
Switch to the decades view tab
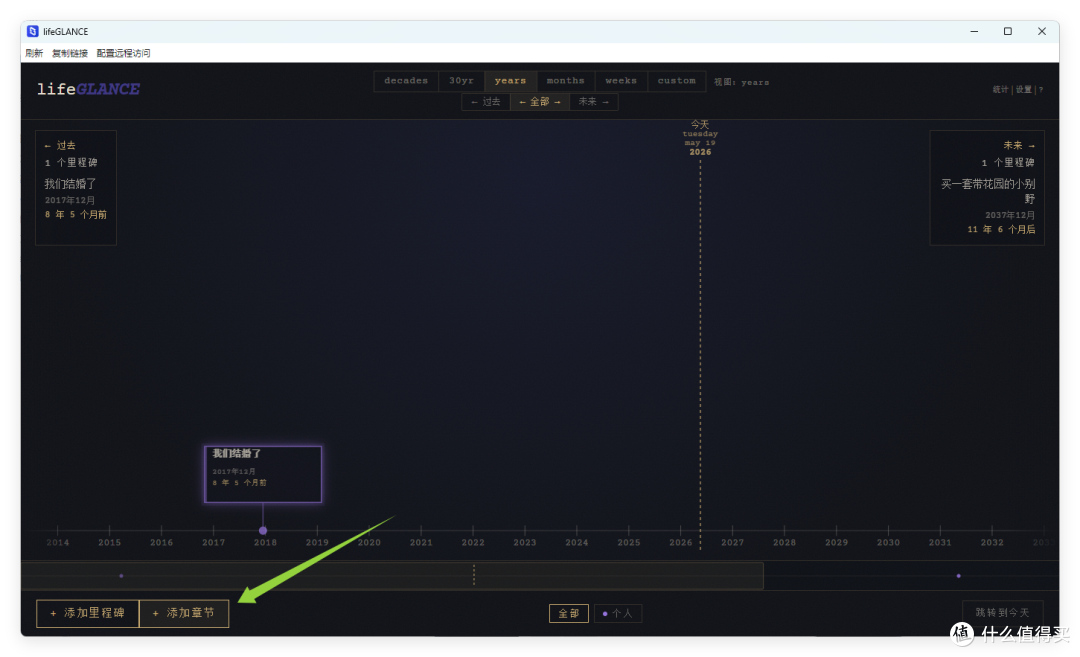coord(406,81)
